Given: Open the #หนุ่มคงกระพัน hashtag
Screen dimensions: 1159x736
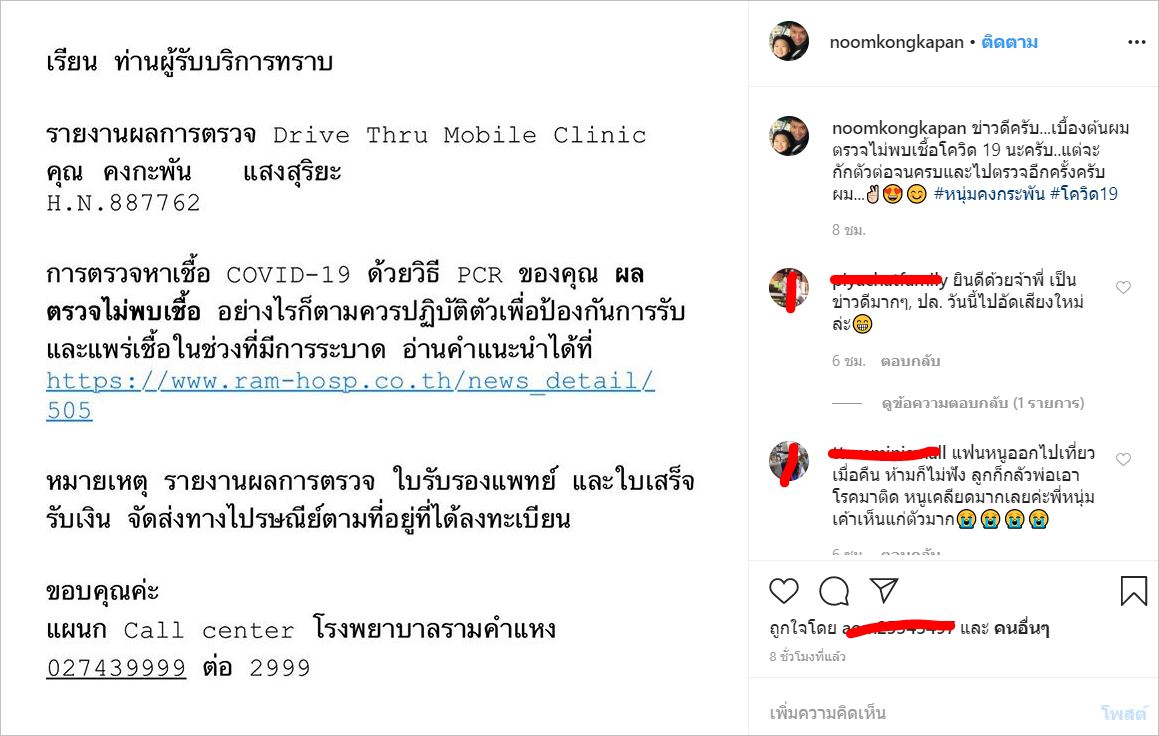Looking at the screenshot, I should point(989,194).
